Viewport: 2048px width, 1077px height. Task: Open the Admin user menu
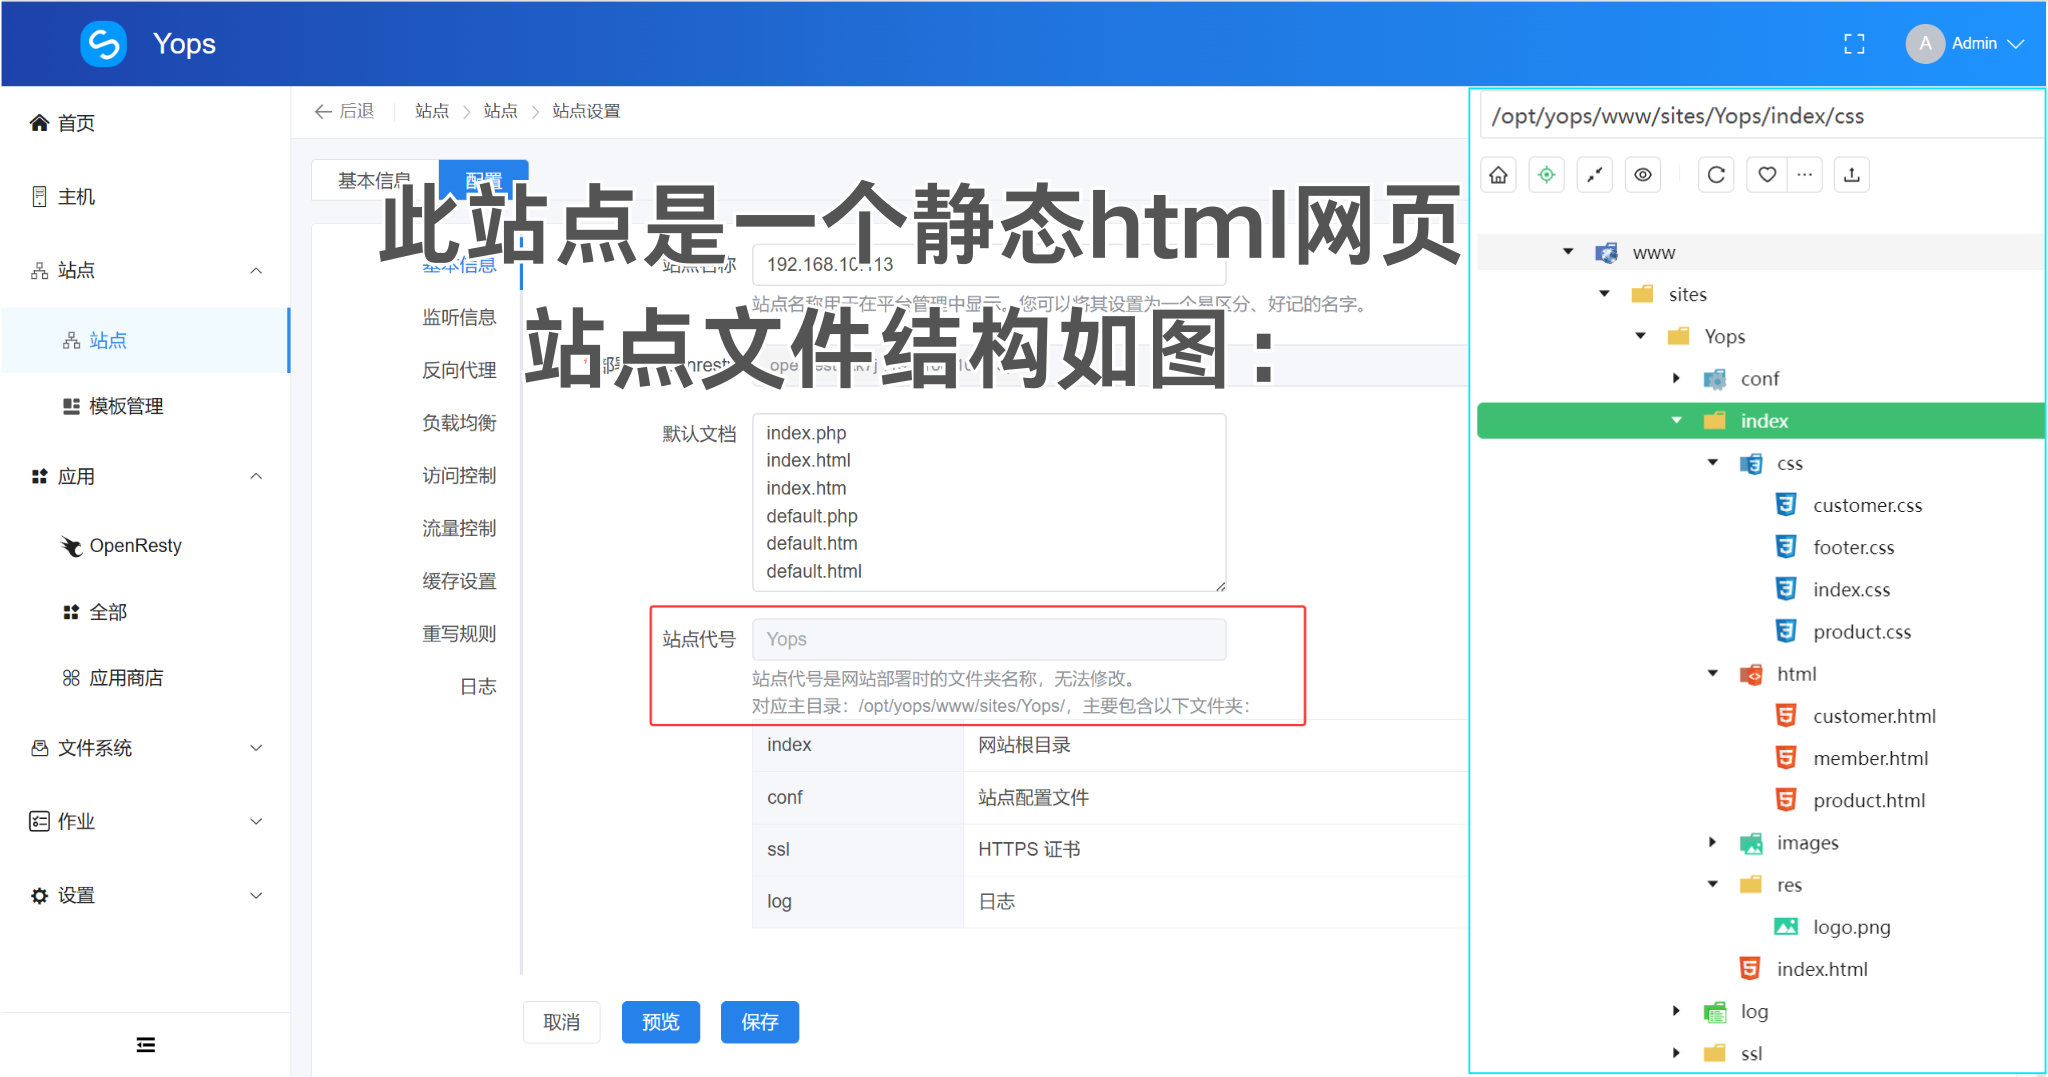click(x=1965, y=44)
